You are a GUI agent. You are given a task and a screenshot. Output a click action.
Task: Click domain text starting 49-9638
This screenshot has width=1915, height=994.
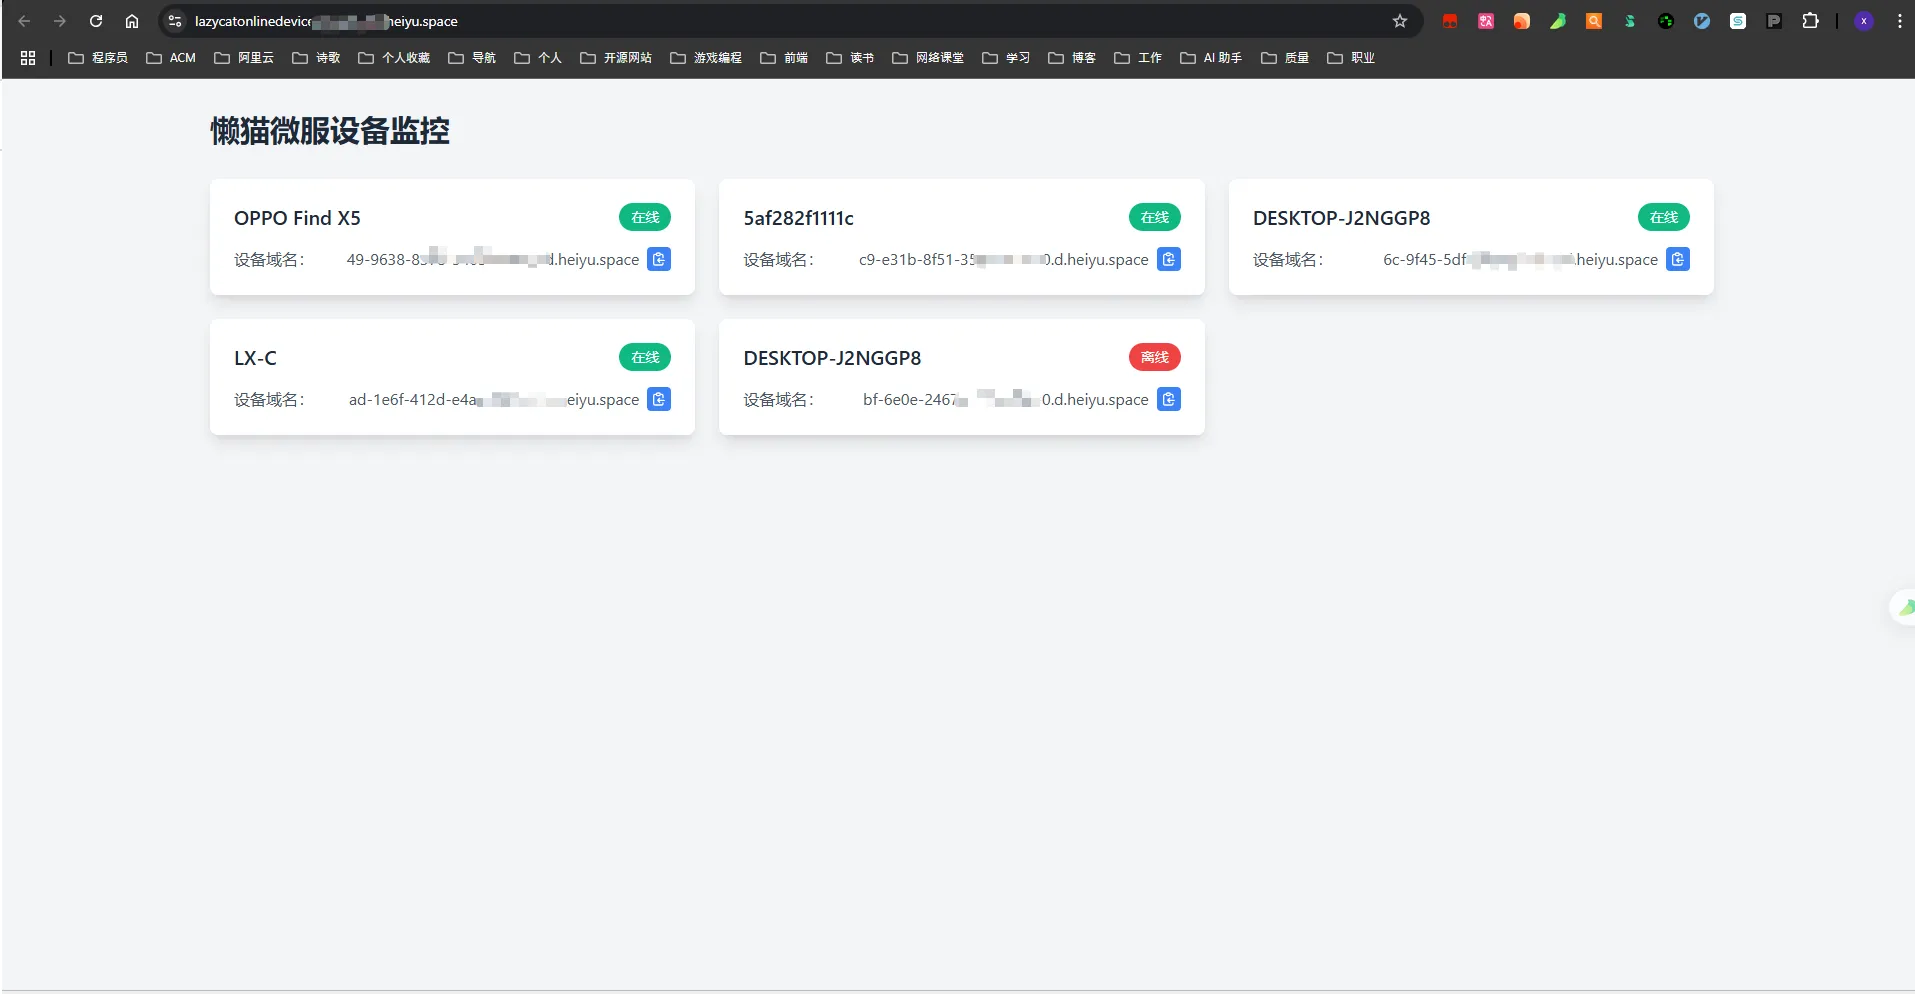(x=493, y=259)
